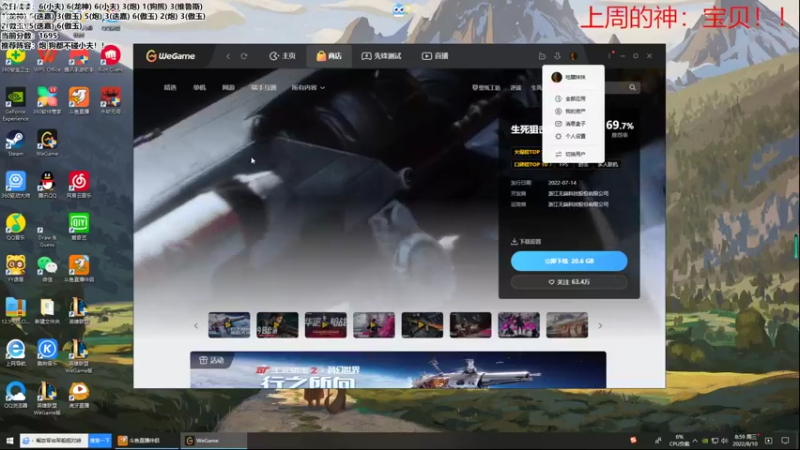Open 虎牙直播 desktop icon
The width and height of the screenshot is (800, 450).
[79, 394]
